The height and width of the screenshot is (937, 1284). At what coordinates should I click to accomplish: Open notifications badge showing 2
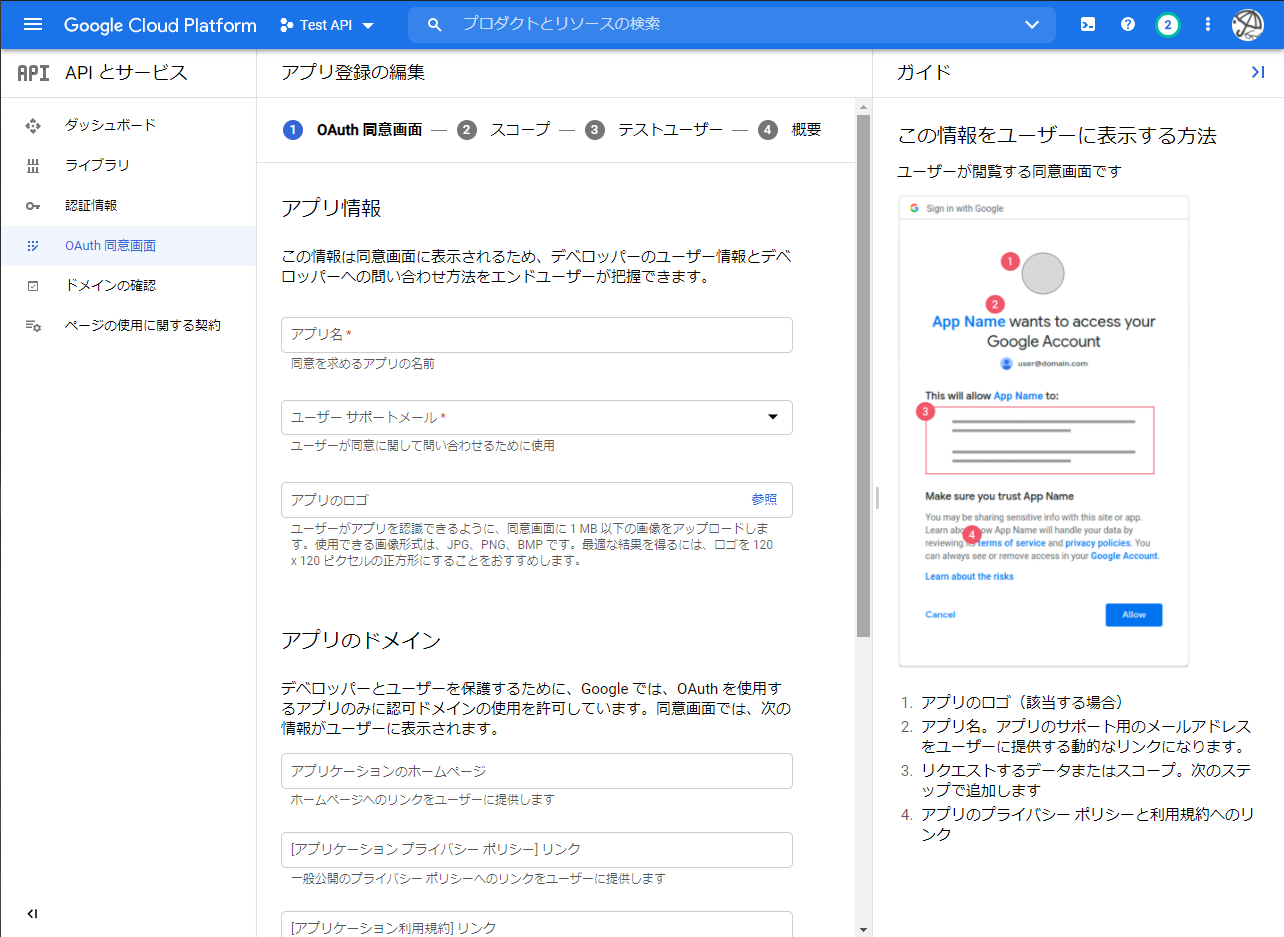[1167, 25]
